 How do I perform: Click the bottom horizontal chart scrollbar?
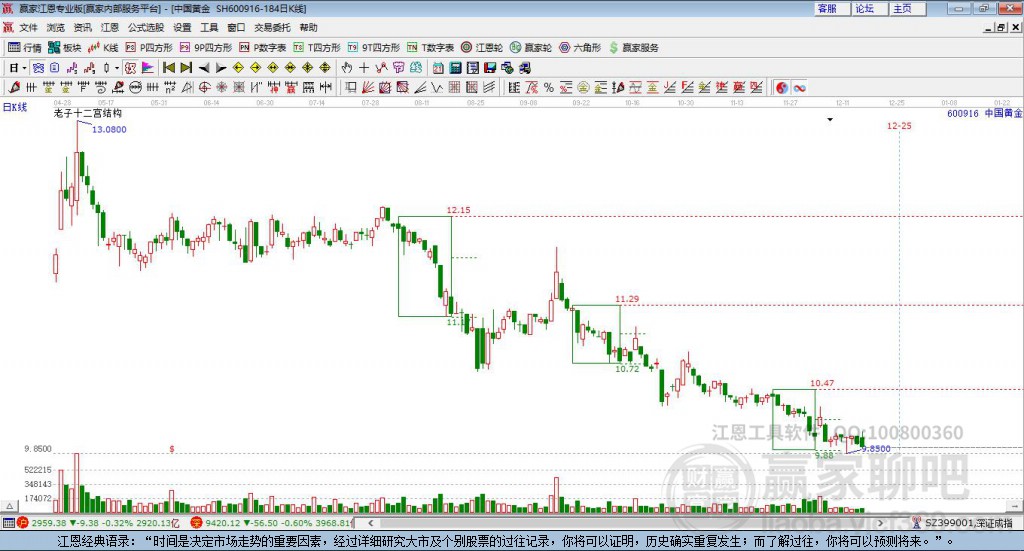click(x=626, y=523)
